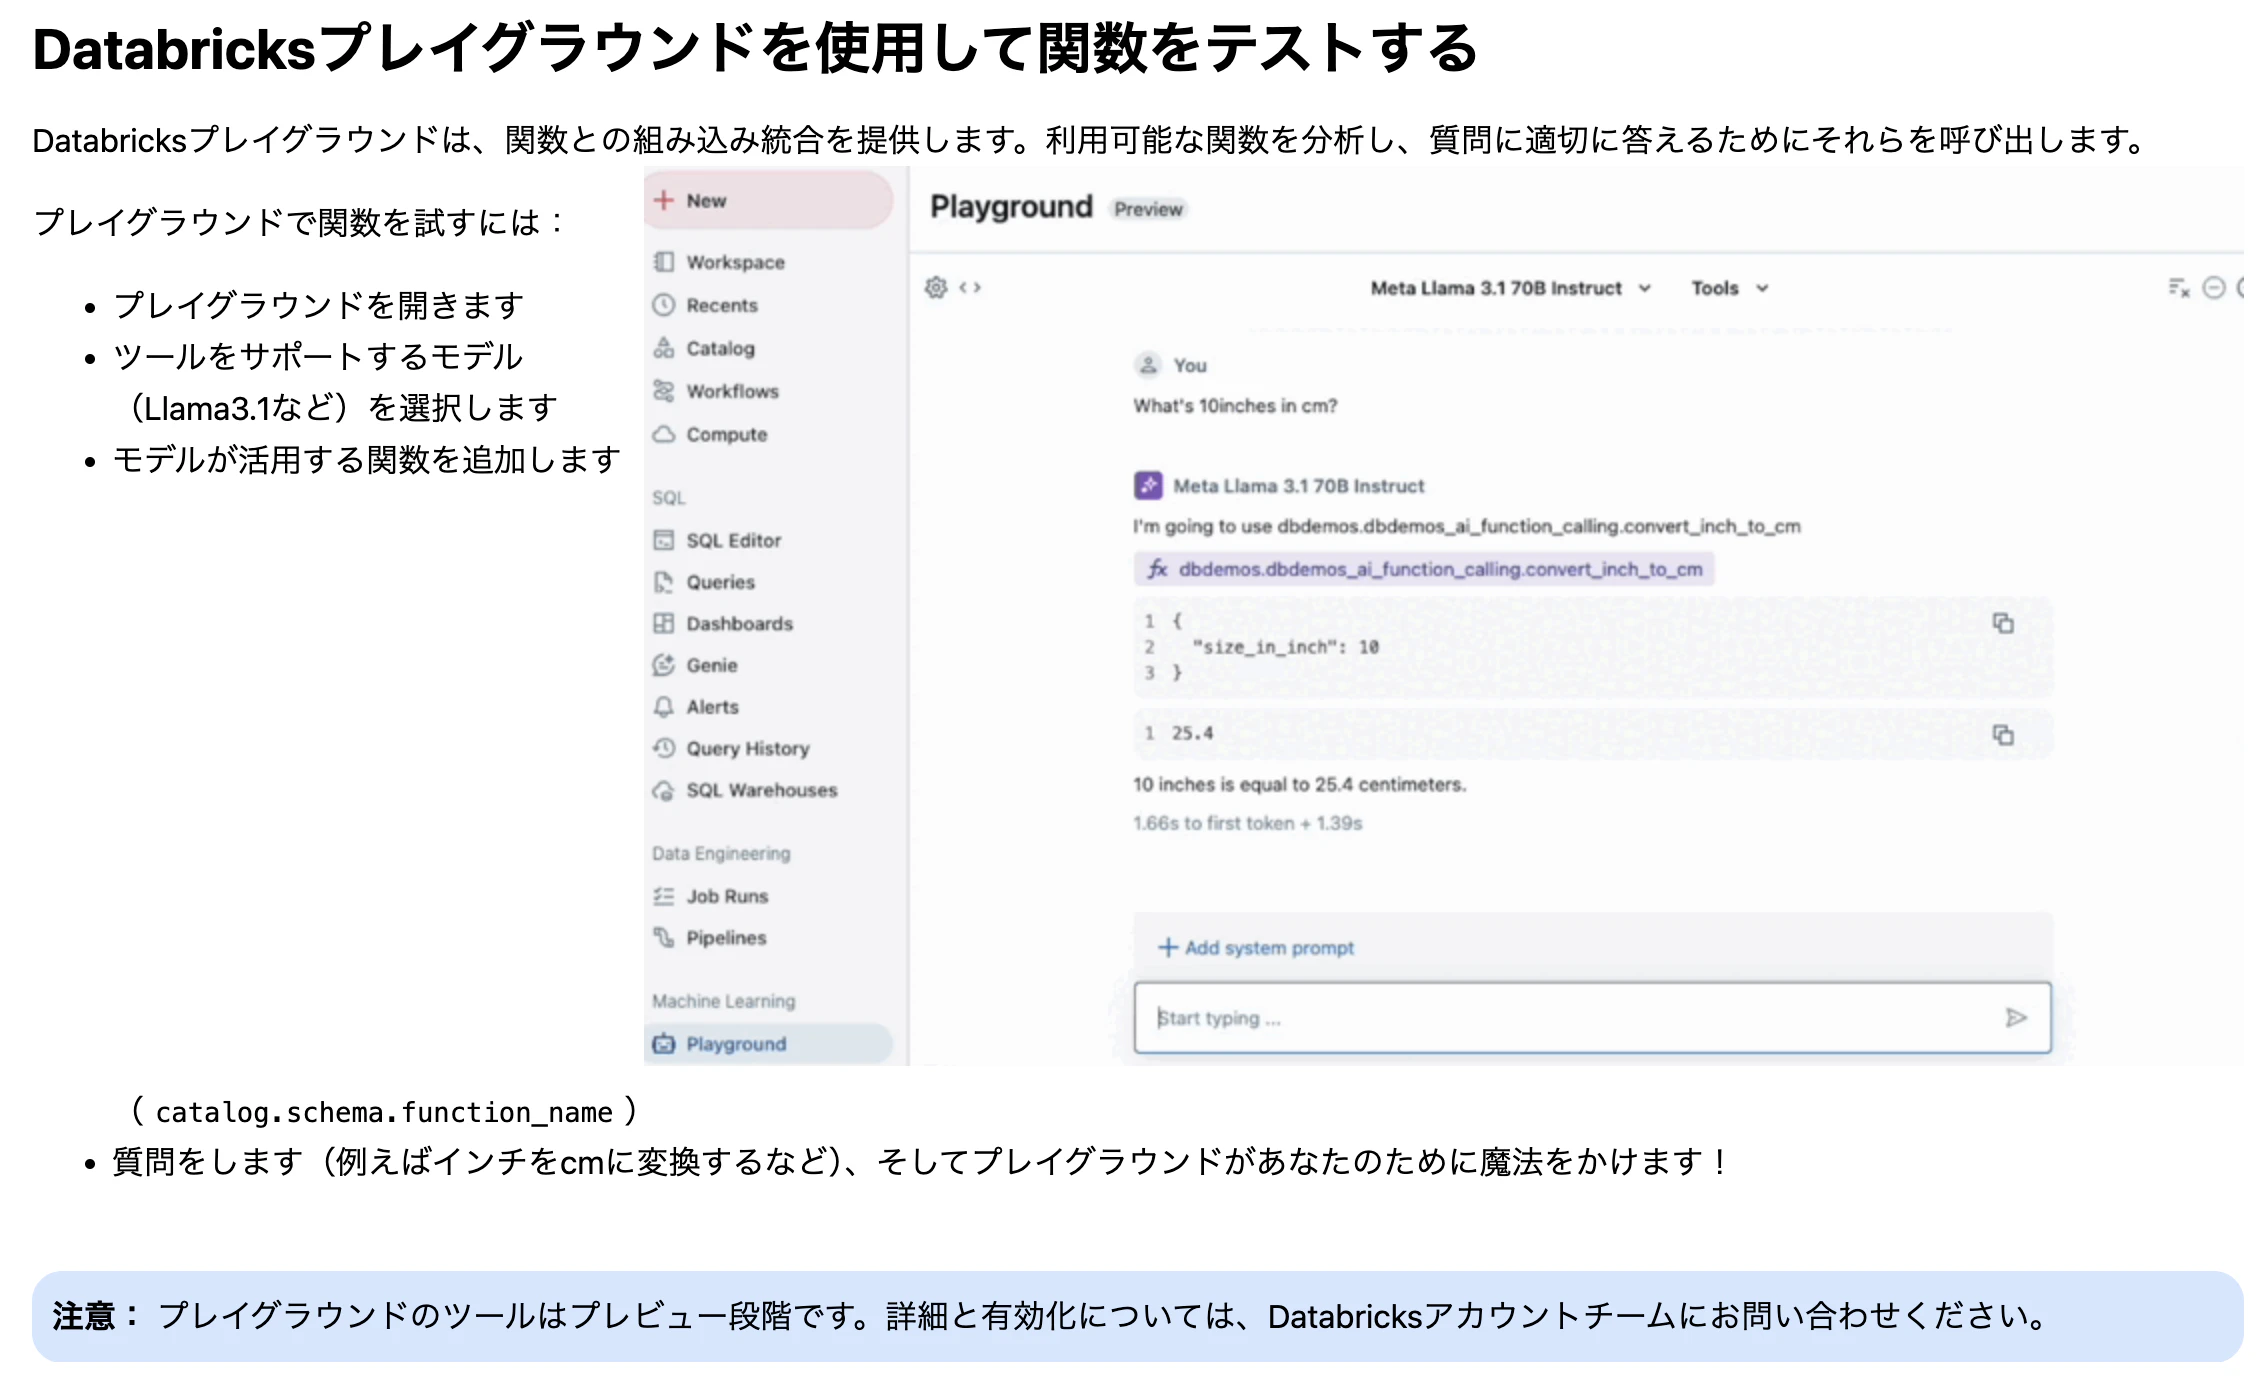
Task: Click the New button in sidebar
Action: click(x=768, y=200)
